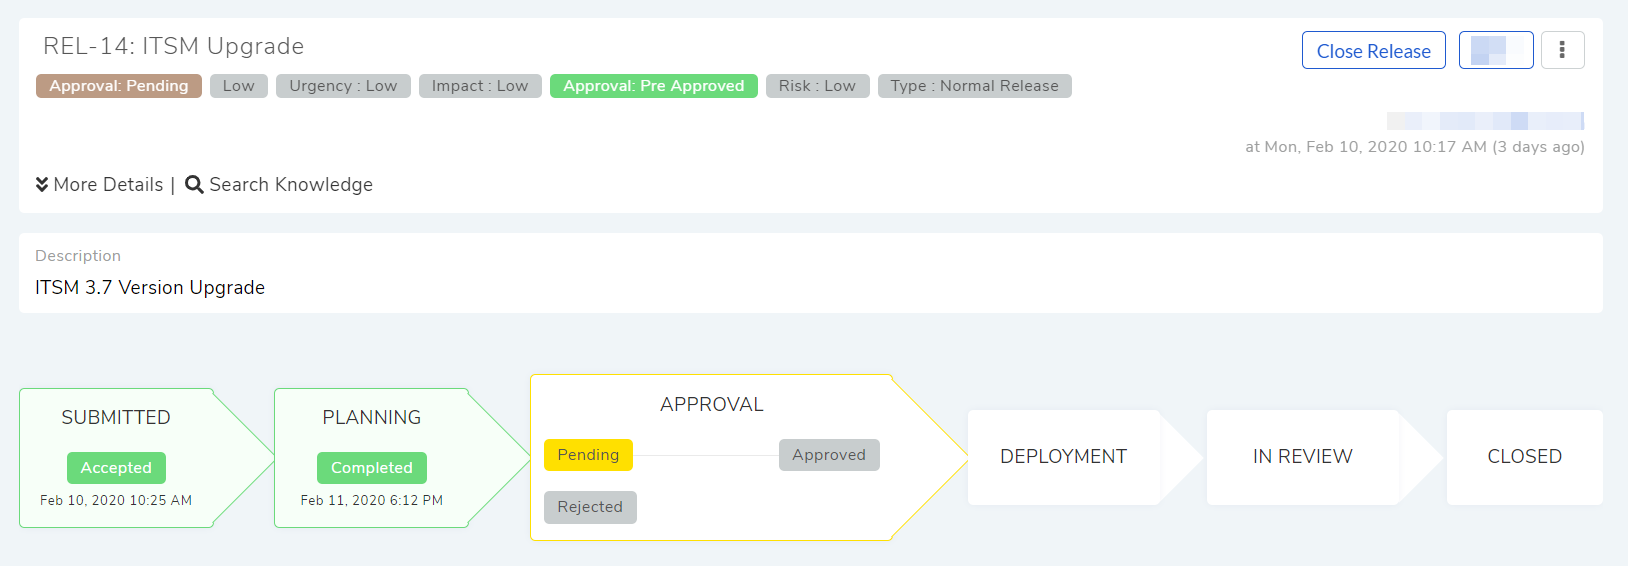1628x566 pixels.
Task: Select the SUBMITTED stage heading
Action: pos(116,418)
